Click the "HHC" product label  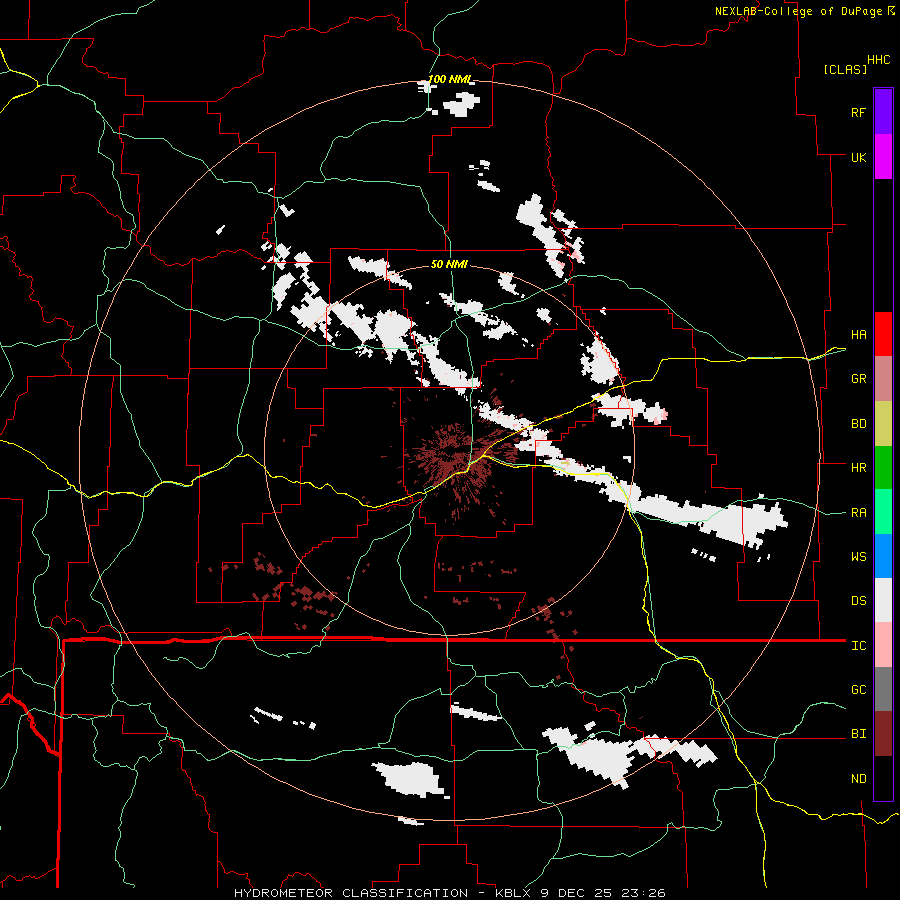[879, 60]
